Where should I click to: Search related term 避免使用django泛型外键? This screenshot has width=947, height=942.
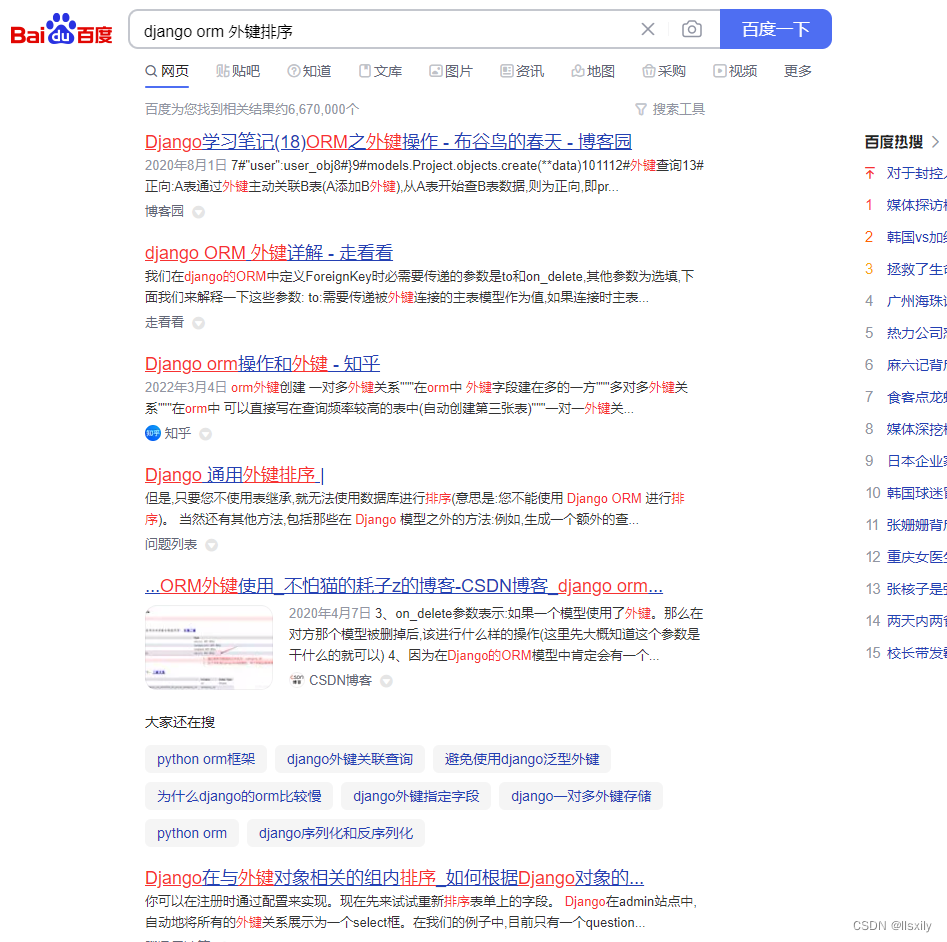click(522, 759)
